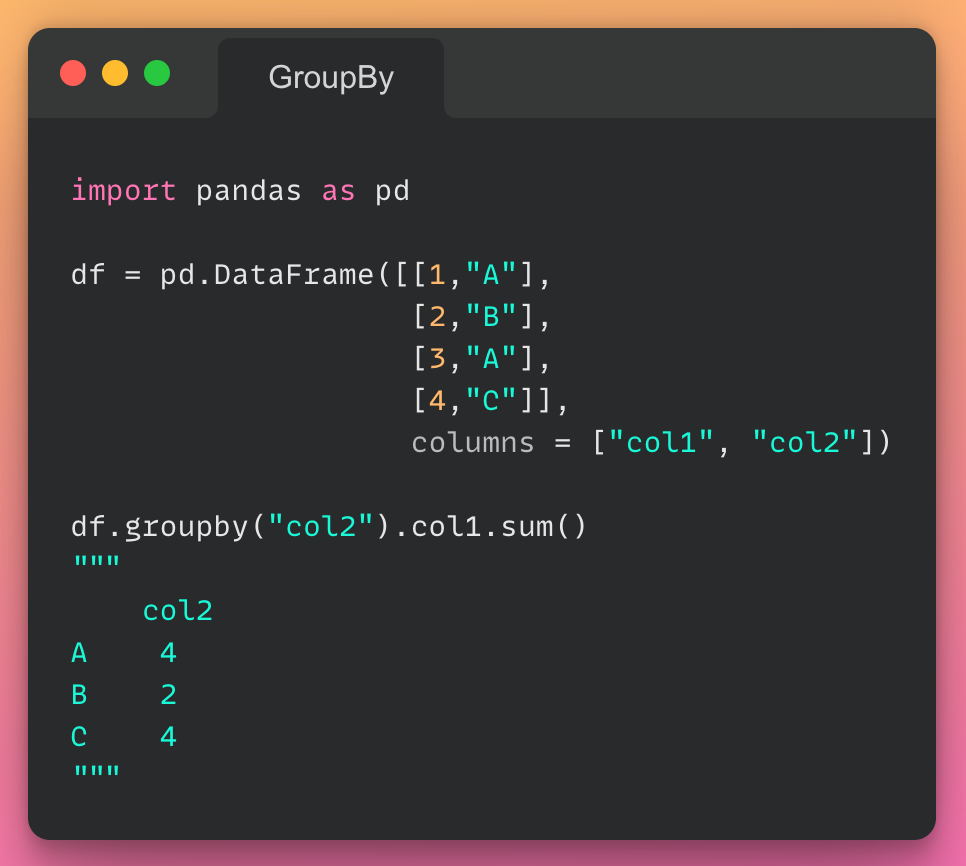Click the red close window button
The height and width of the screenshot is (866, 966).
tap(73, 73)
